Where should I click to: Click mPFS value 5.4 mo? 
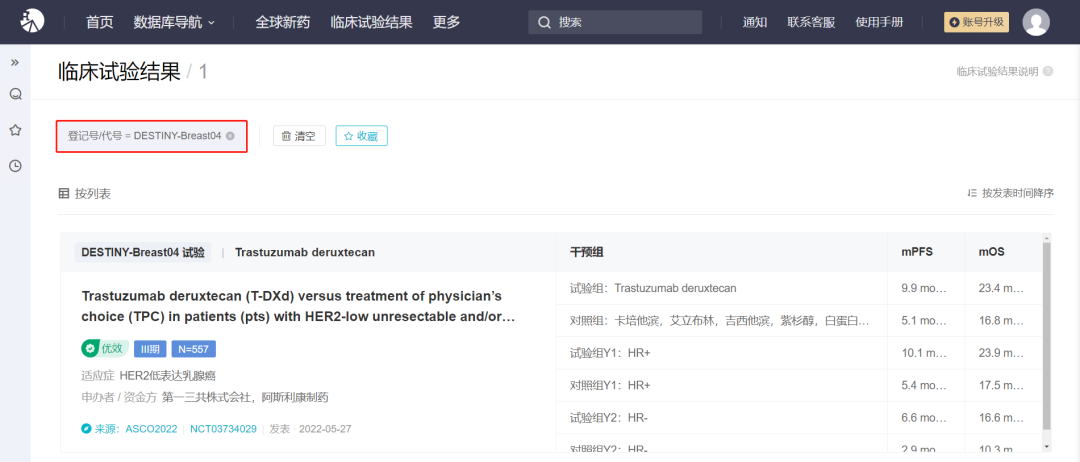pyautogui.click(x=924, y=385)
